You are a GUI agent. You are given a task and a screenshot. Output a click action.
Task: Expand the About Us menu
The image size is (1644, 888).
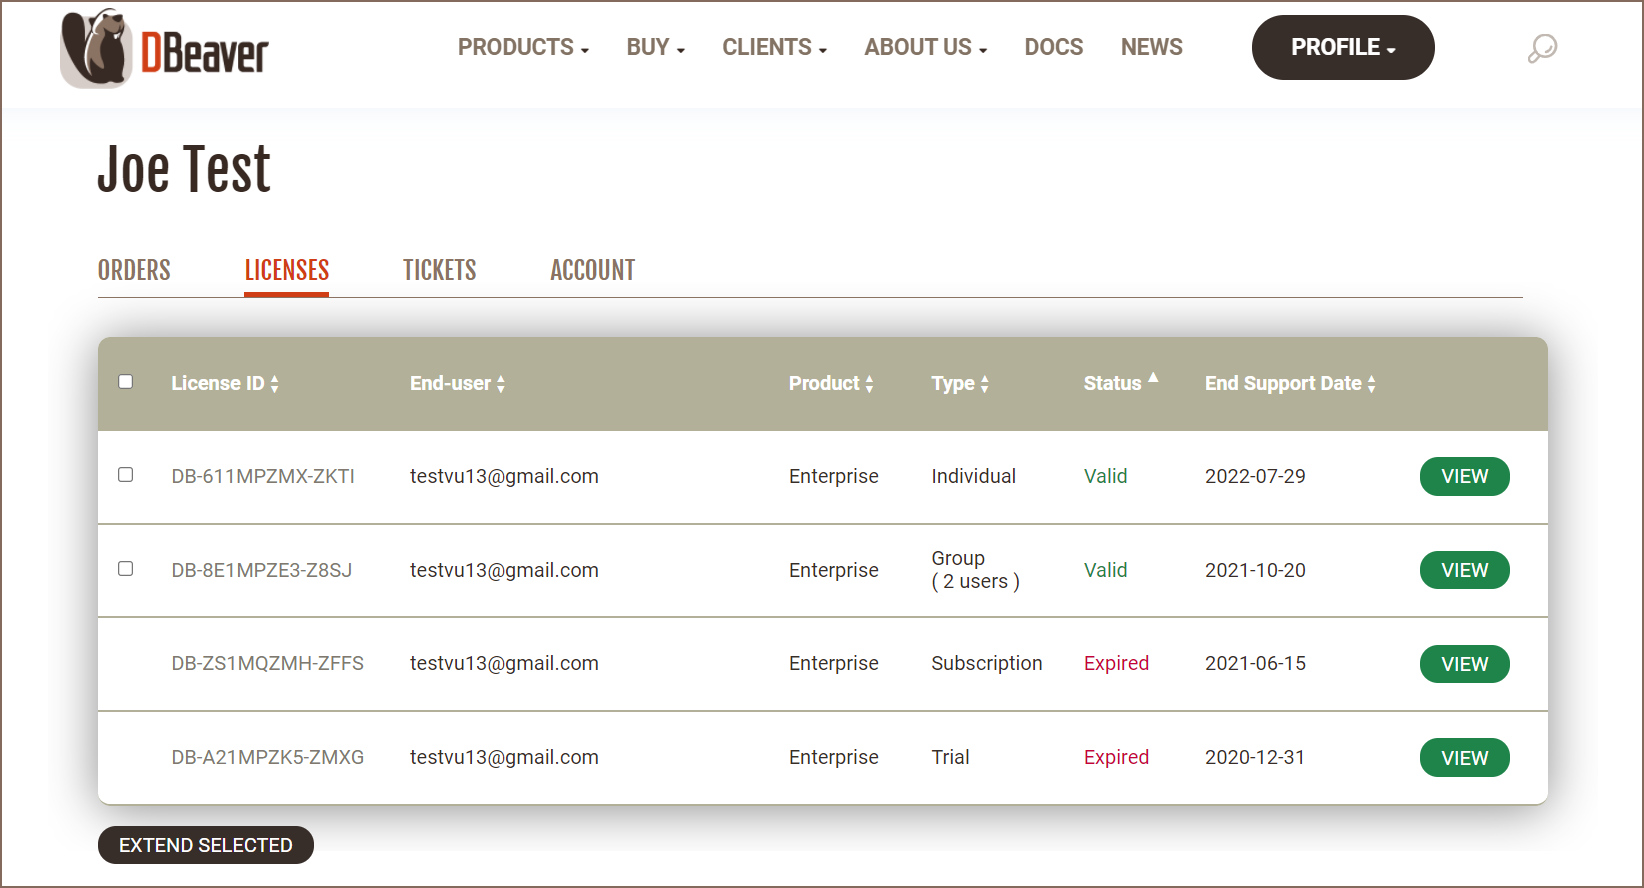coord(925,48)
